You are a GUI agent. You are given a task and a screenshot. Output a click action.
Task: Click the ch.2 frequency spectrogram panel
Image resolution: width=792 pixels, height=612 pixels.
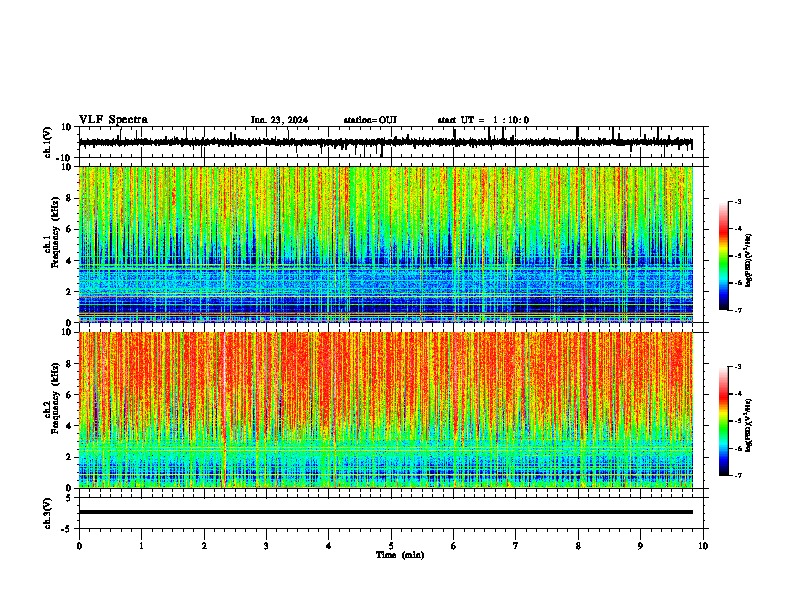(x=385, y=410)
